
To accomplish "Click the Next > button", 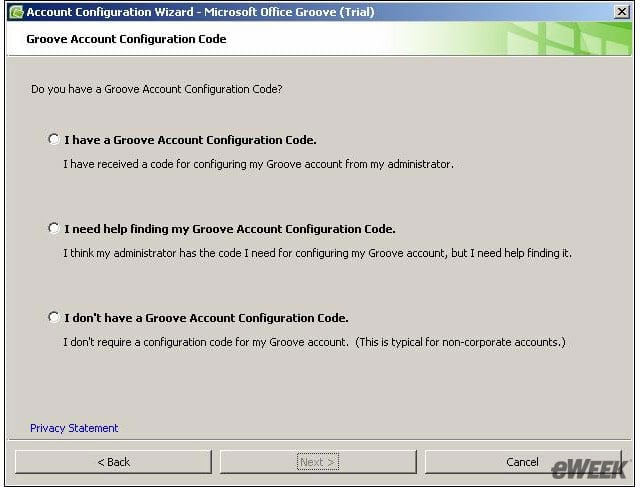I will (x=318, y=462).
